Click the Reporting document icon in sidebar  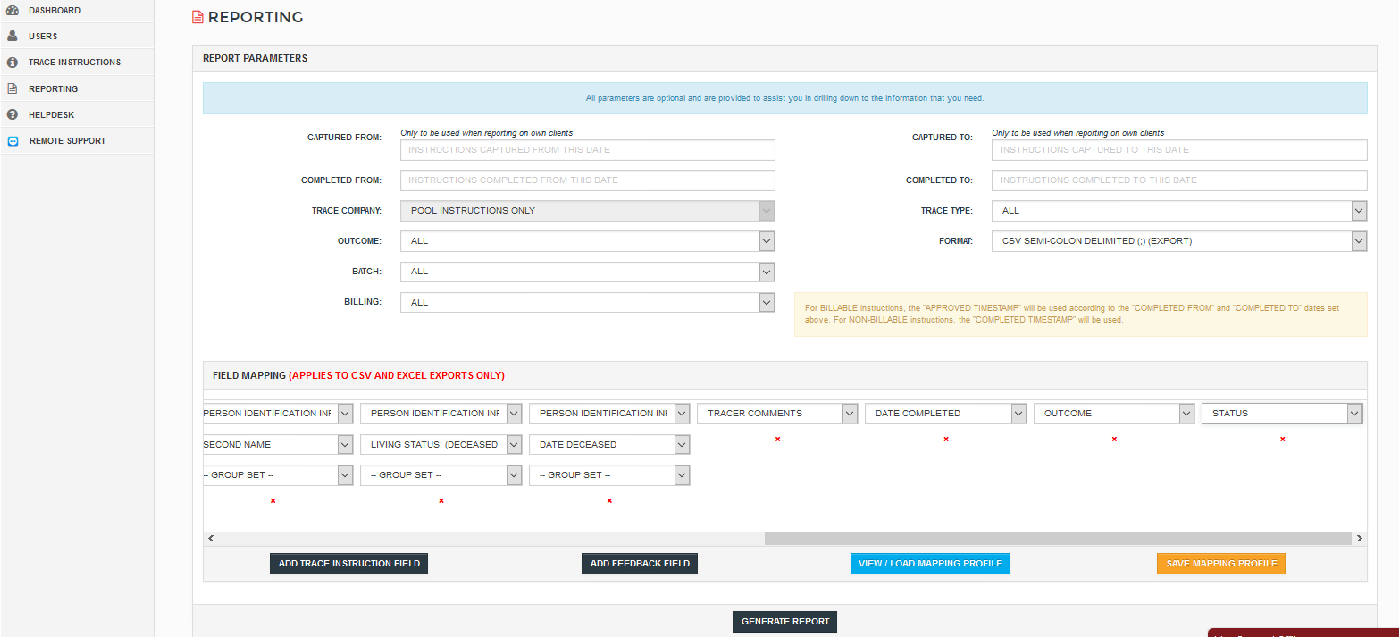click(13, 88)
